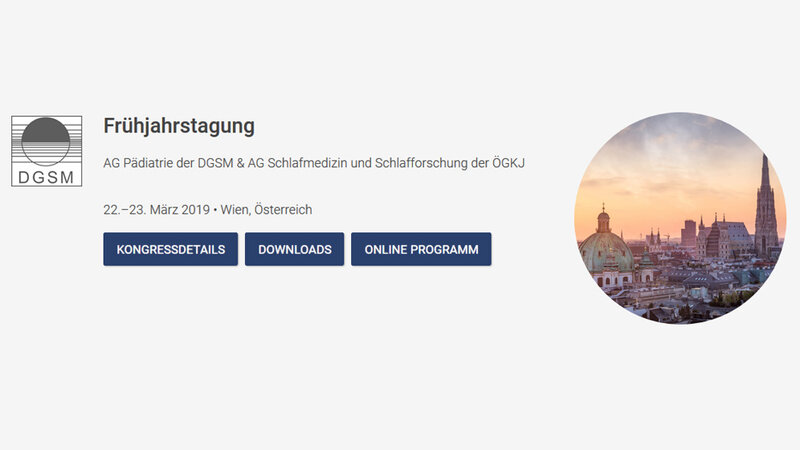Click the date 22.–23. März 2019

(x=156, y=210)
